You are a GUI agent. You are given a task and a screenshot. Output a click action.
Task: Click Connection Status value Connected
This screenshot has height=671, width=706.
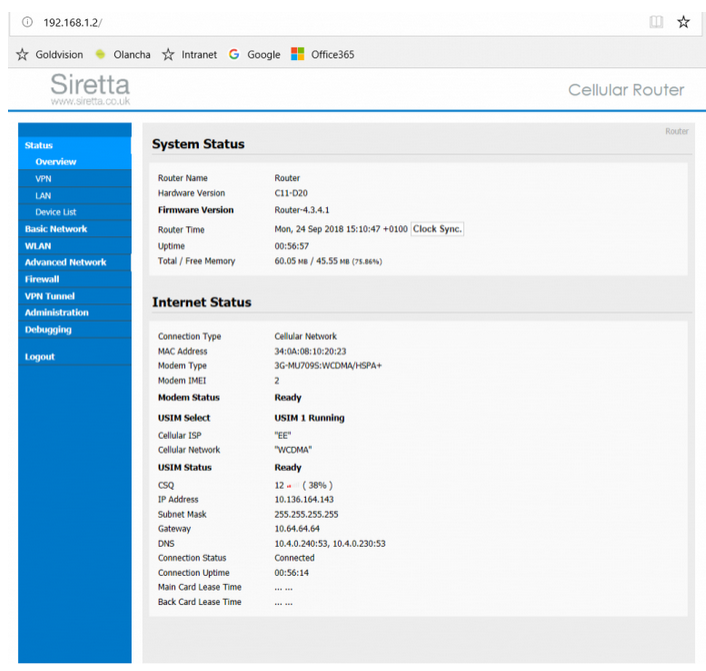294,558
